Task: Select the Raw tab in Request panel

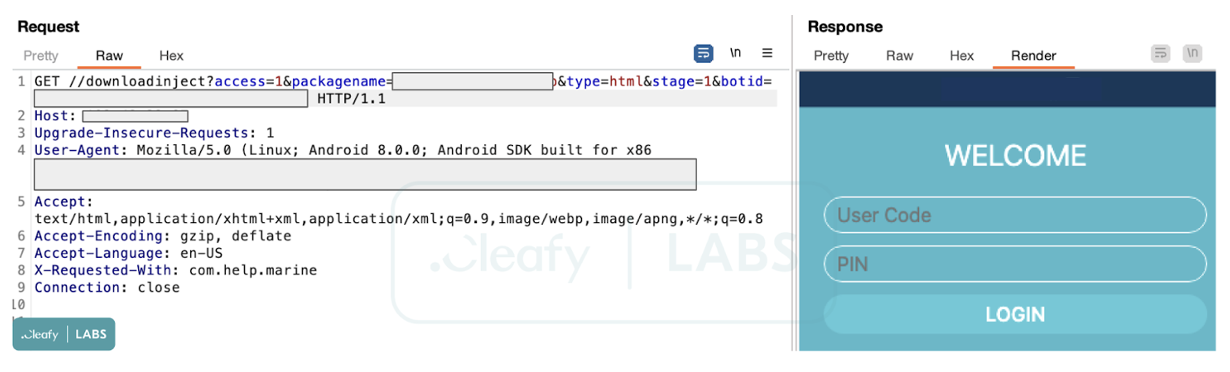Action: [109, 56]
